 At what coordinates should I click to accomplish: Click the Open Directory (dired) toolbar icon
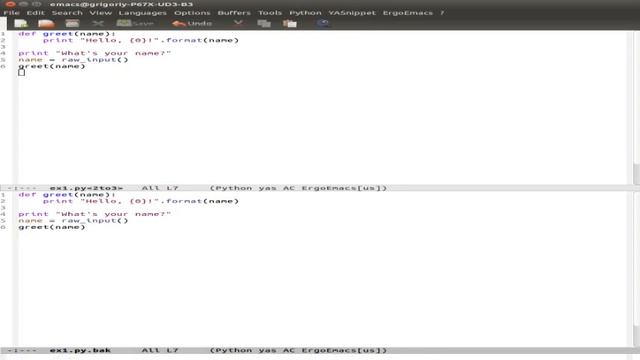(72, 24)
